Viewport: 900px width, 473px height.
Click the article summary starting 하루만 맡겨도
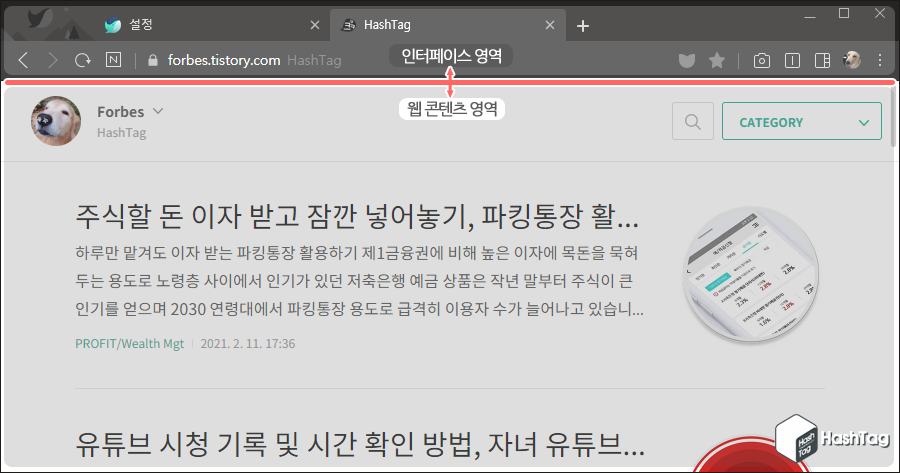[x=359, y=281]
